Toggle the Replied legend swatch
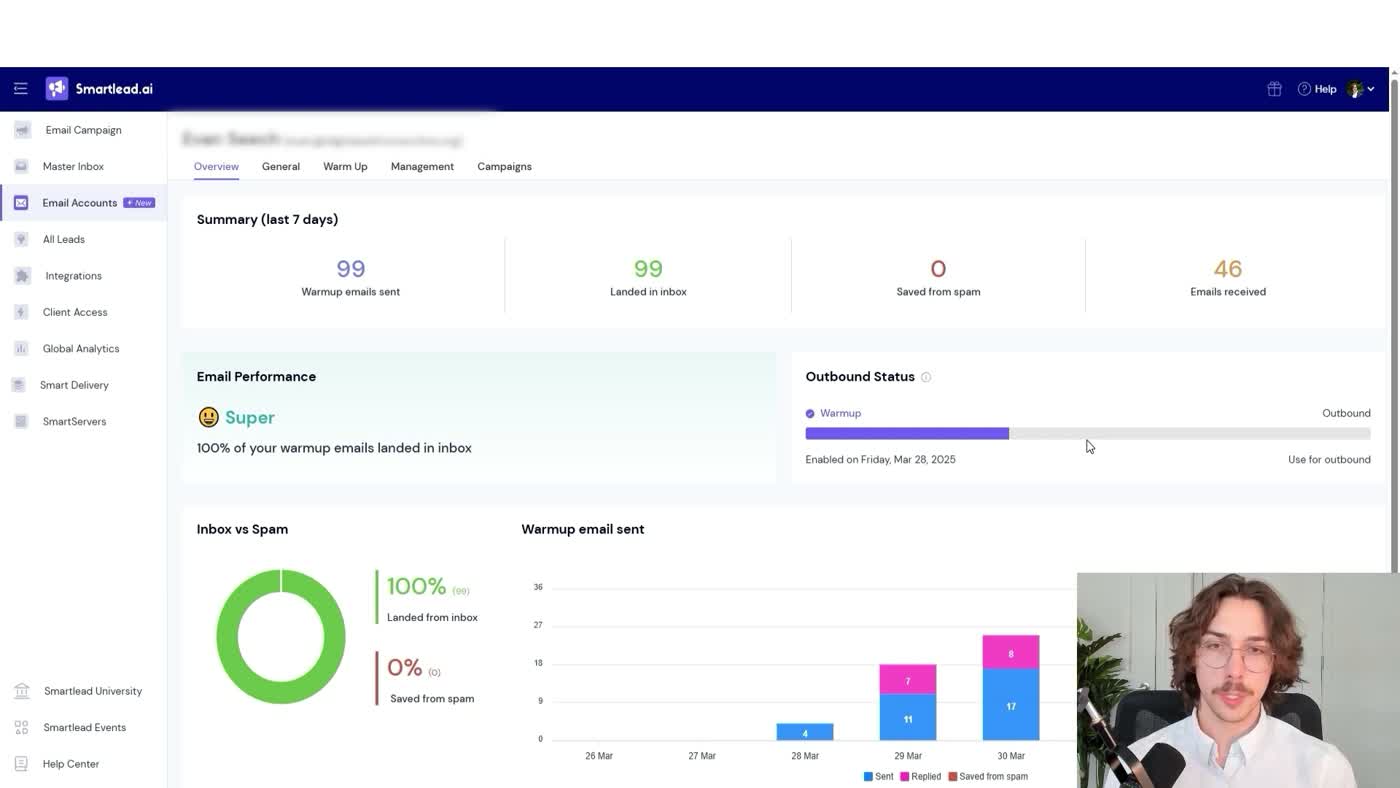The image size is (1400, 788). [x=905, y=776]
